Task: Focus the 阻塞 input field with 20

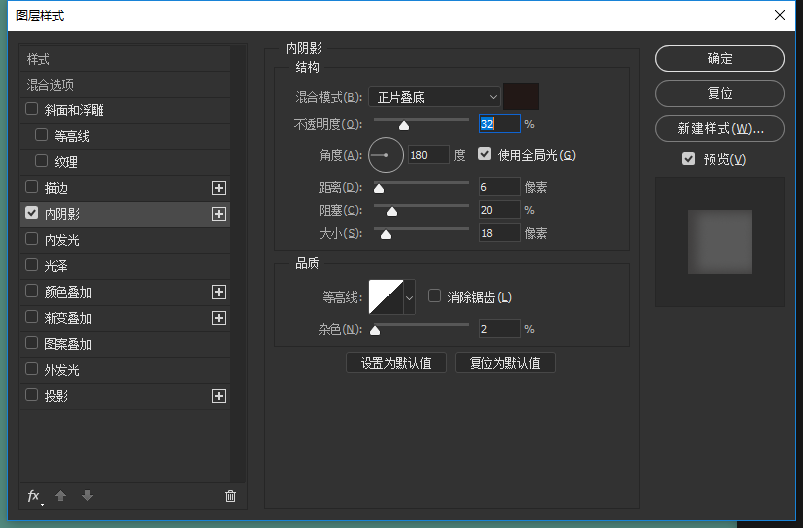Action: pyautogui.click(x=500, y=210)
